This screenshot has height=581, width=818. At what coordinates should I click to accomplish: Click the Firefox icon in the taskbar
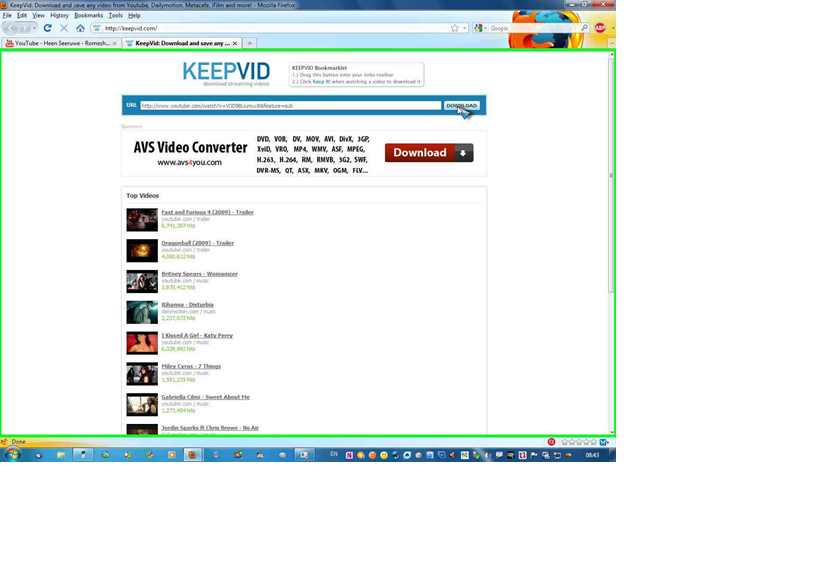coord(192,454)
